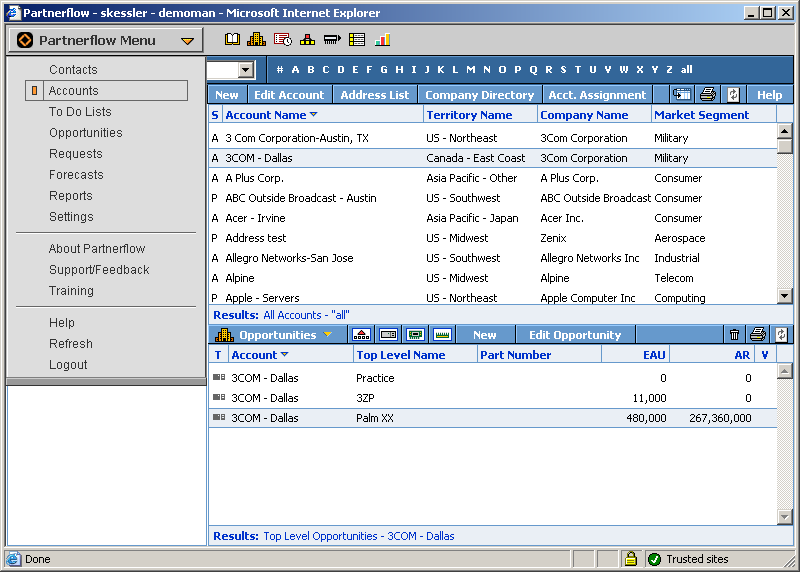Click Logout in side menu
The image size is (800, 572).
click(x=68, y=364)
